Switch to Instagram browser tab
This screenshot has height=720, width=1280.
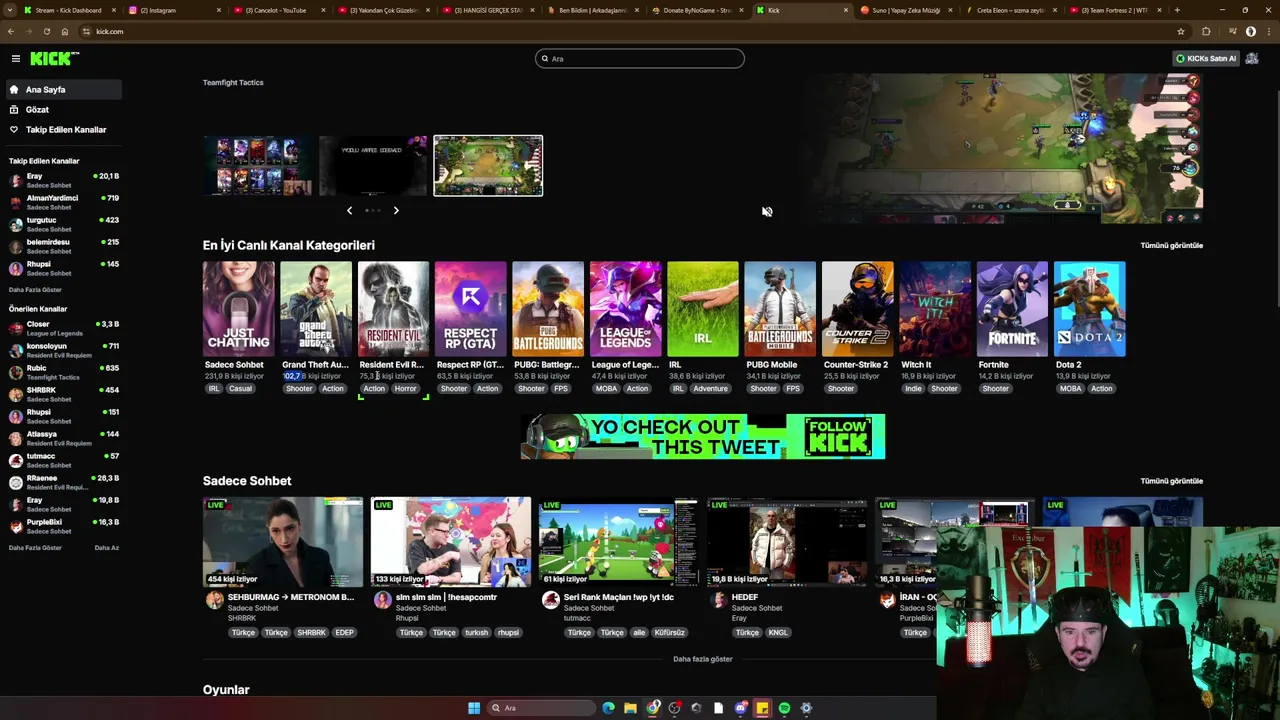tap(175, 10)
